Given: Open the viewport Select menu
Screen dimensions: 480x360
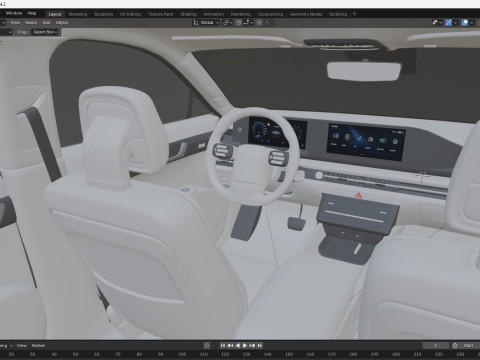Looking at the screenshot, I should click(31, 23).
